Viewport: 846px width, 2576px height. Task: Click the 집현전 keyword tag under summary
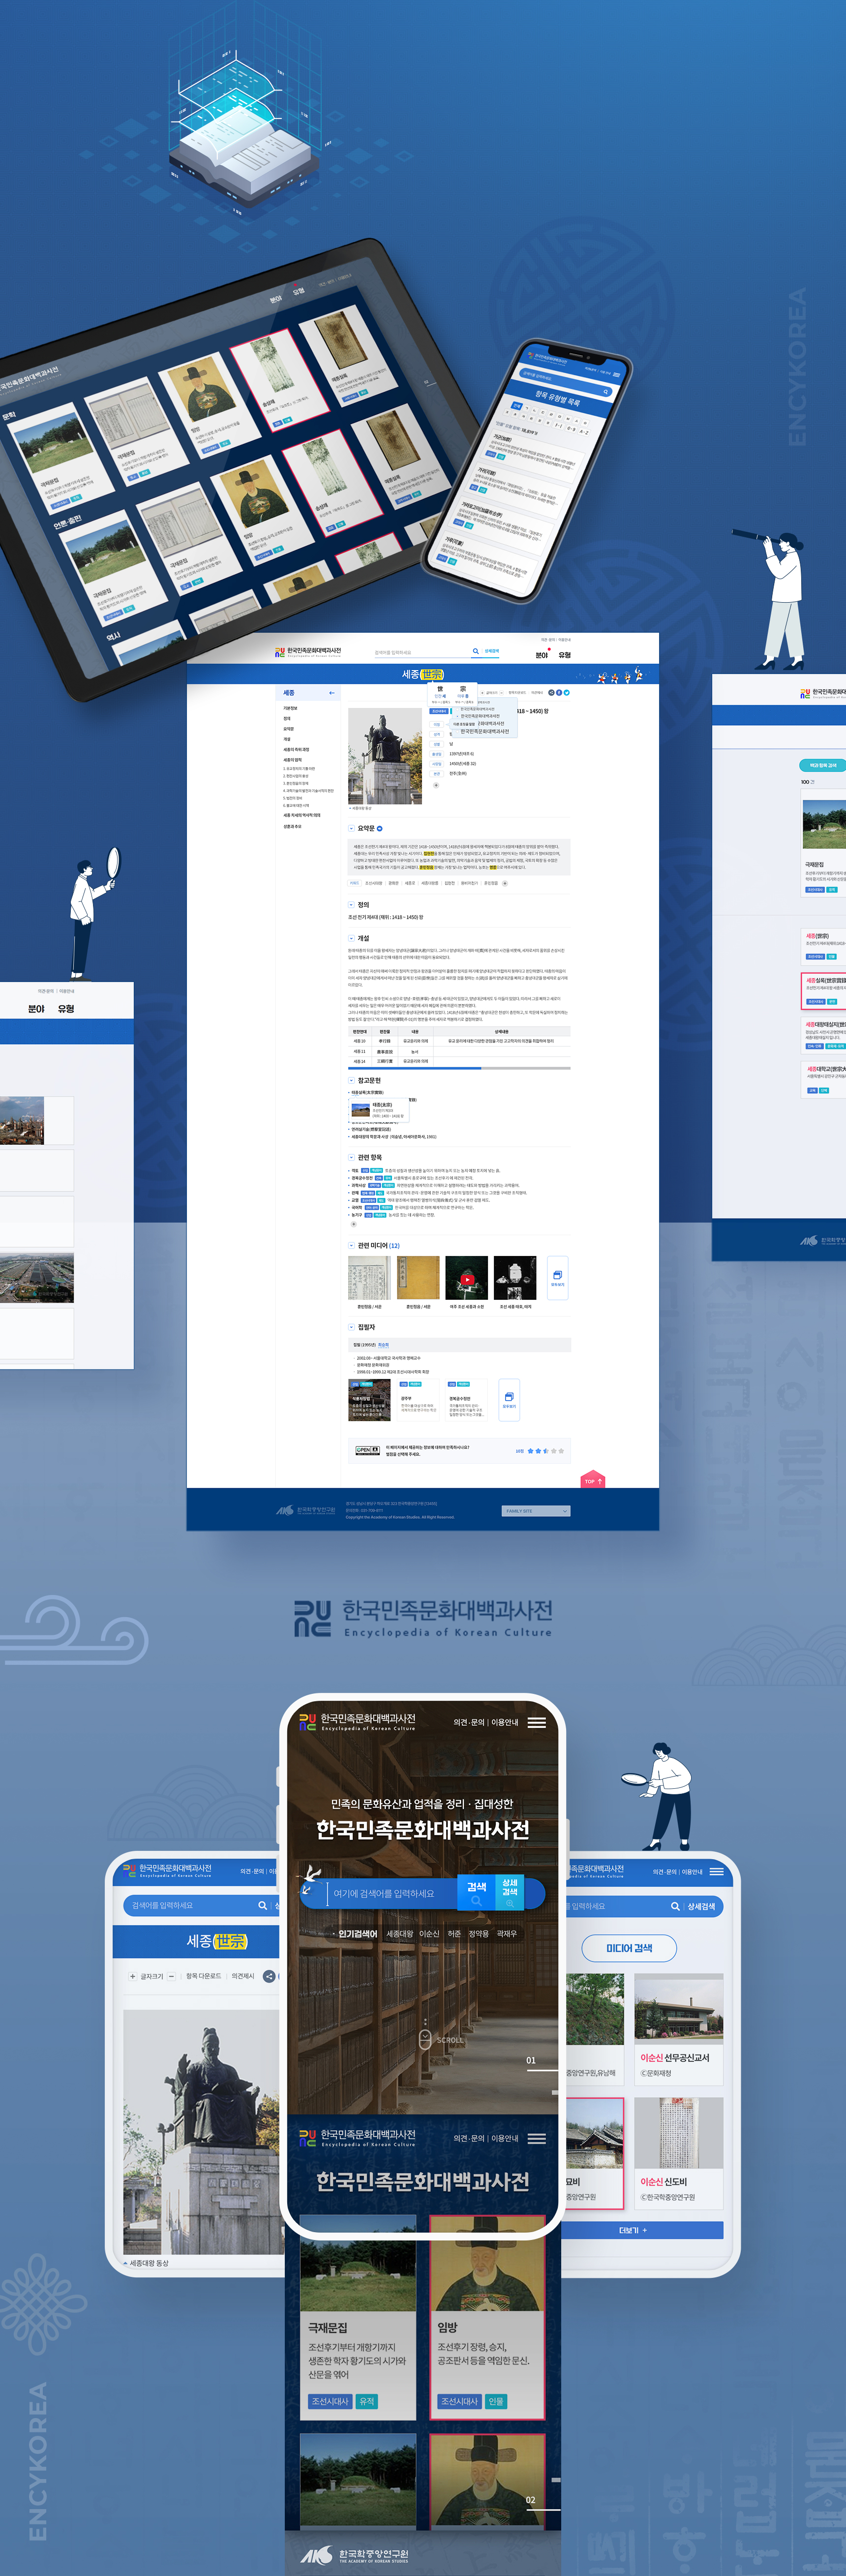[x=450, y=883]
